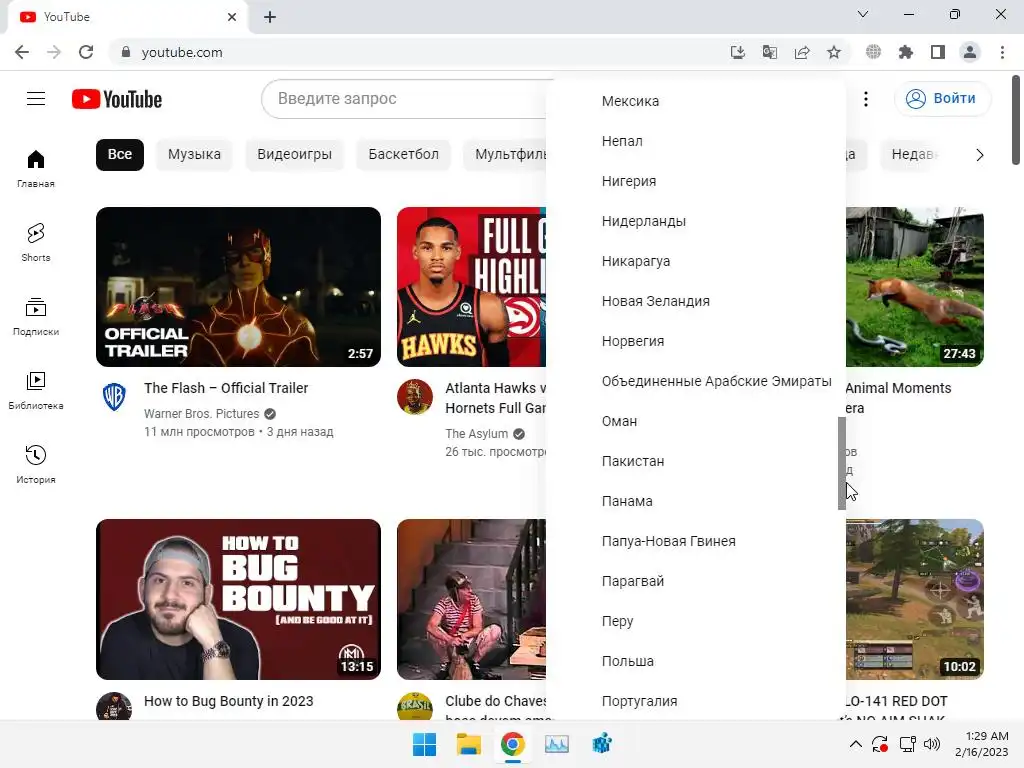
Task: Select the Все chip
Action: [120, 155]
